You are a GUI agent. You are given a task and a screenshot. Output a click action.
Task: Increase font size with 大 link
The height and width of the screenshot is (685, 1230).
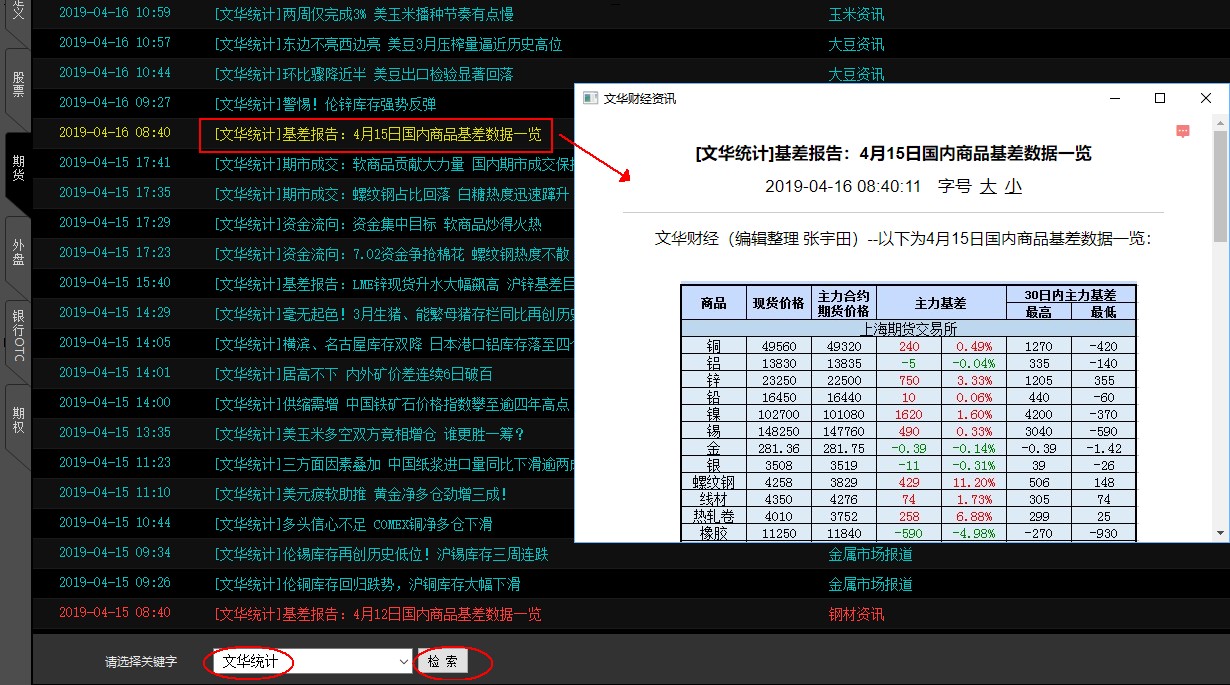[x=988, y=186]
